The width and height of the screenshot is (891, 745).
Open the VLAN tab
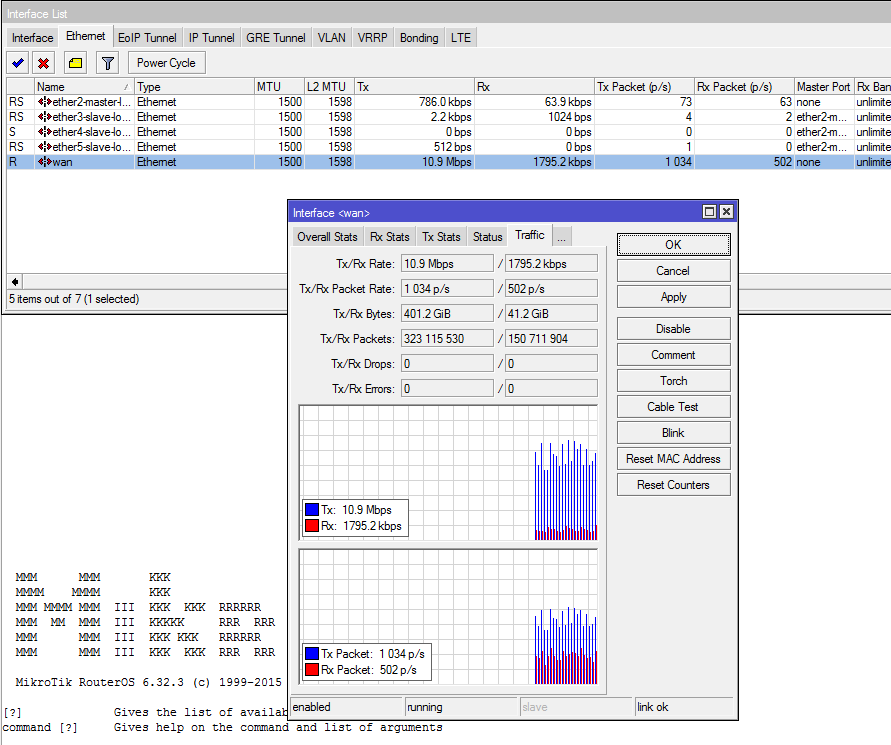click(x=332, y=38)
